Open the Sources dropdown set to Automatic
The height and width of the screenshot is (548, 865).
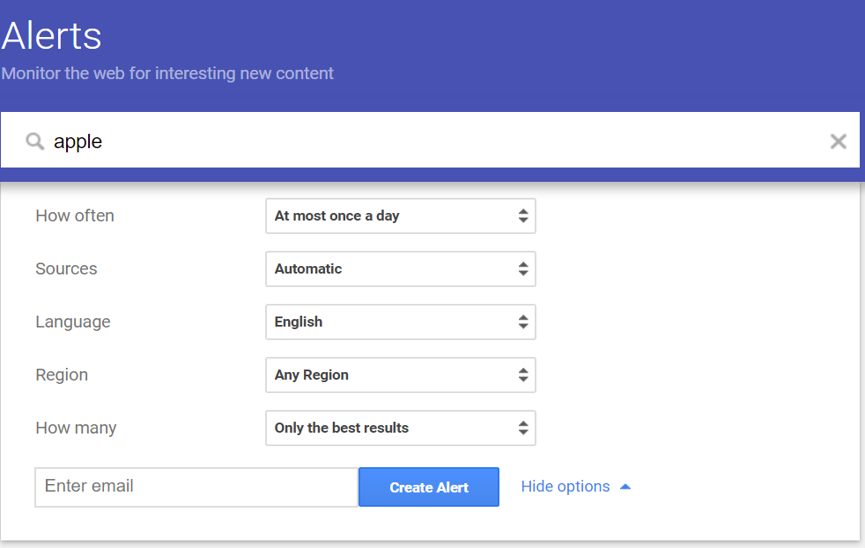tap(401, 269)
